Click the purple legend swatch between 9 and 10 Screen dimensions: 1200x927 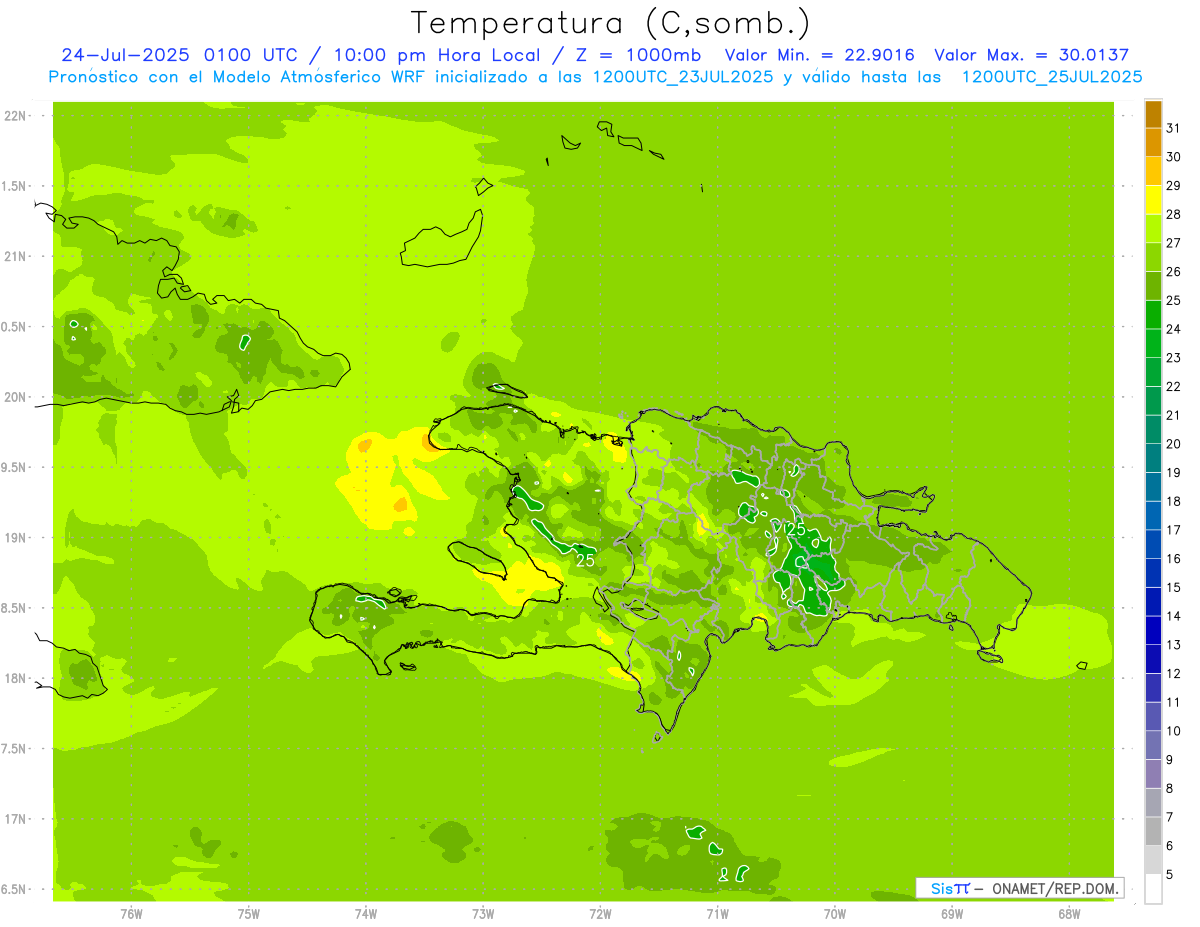click(x=1153, y=745)
